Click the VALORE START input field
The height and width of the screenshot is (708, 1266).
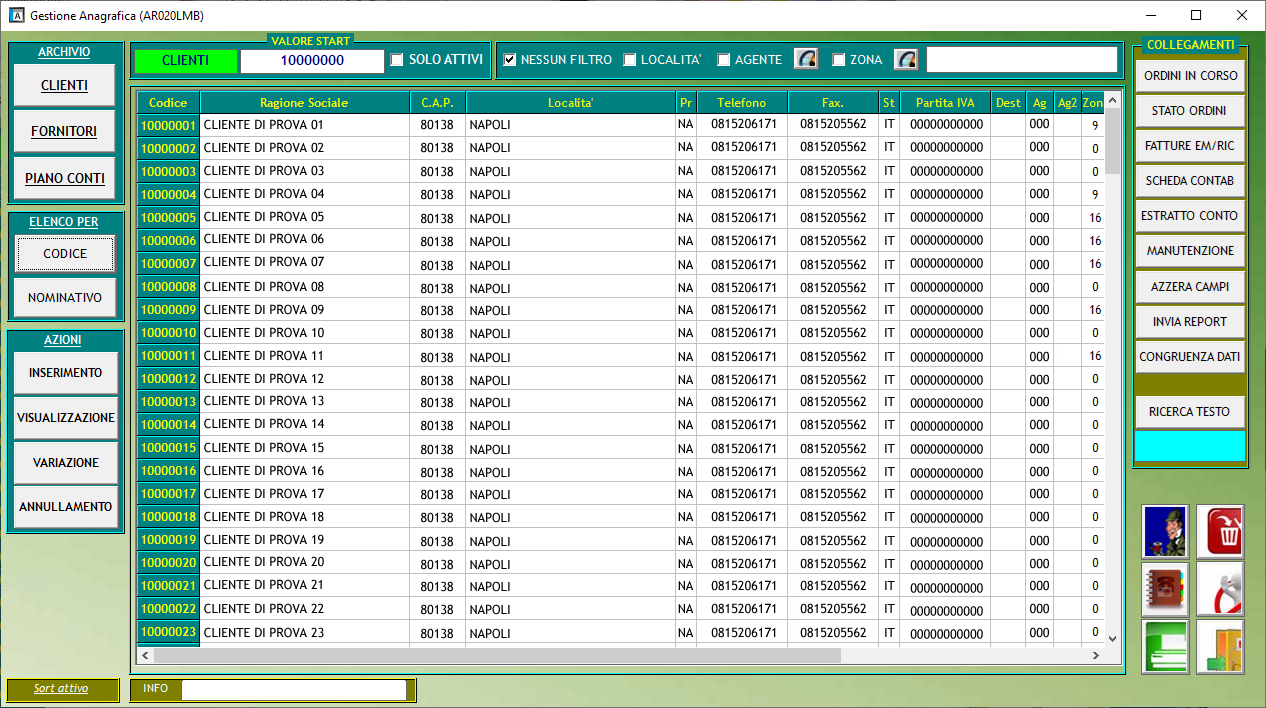pos(312,60)
